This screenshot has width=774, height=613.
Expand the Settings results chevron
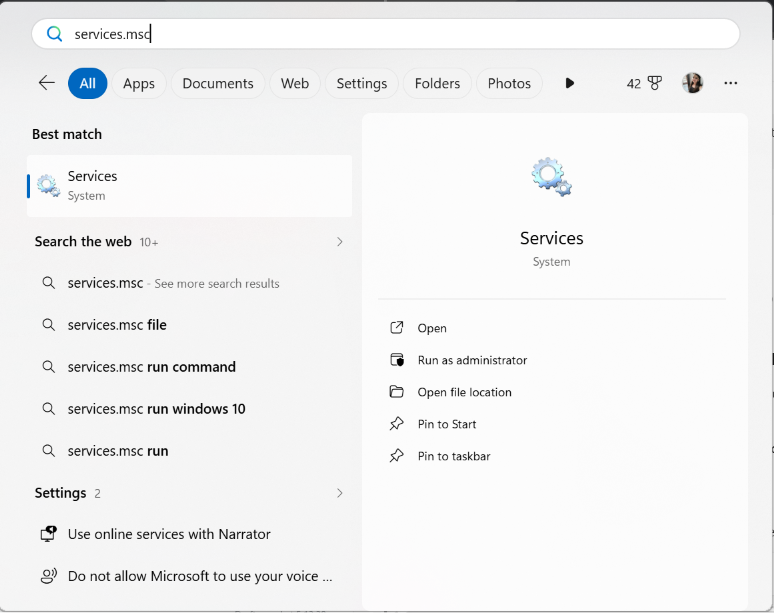tap(340, 493)
